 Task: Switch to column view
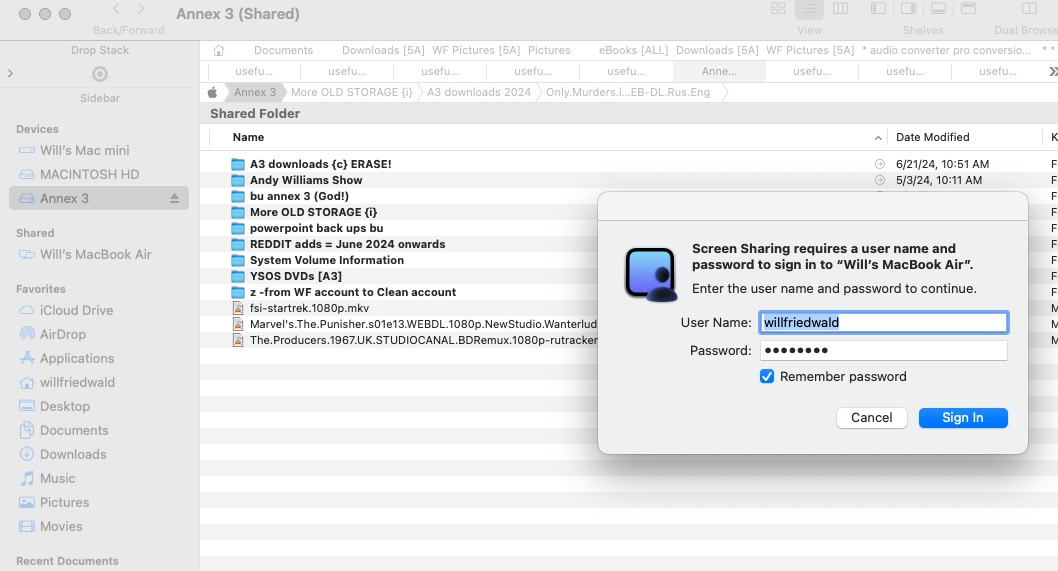click(x=840, y=9)
